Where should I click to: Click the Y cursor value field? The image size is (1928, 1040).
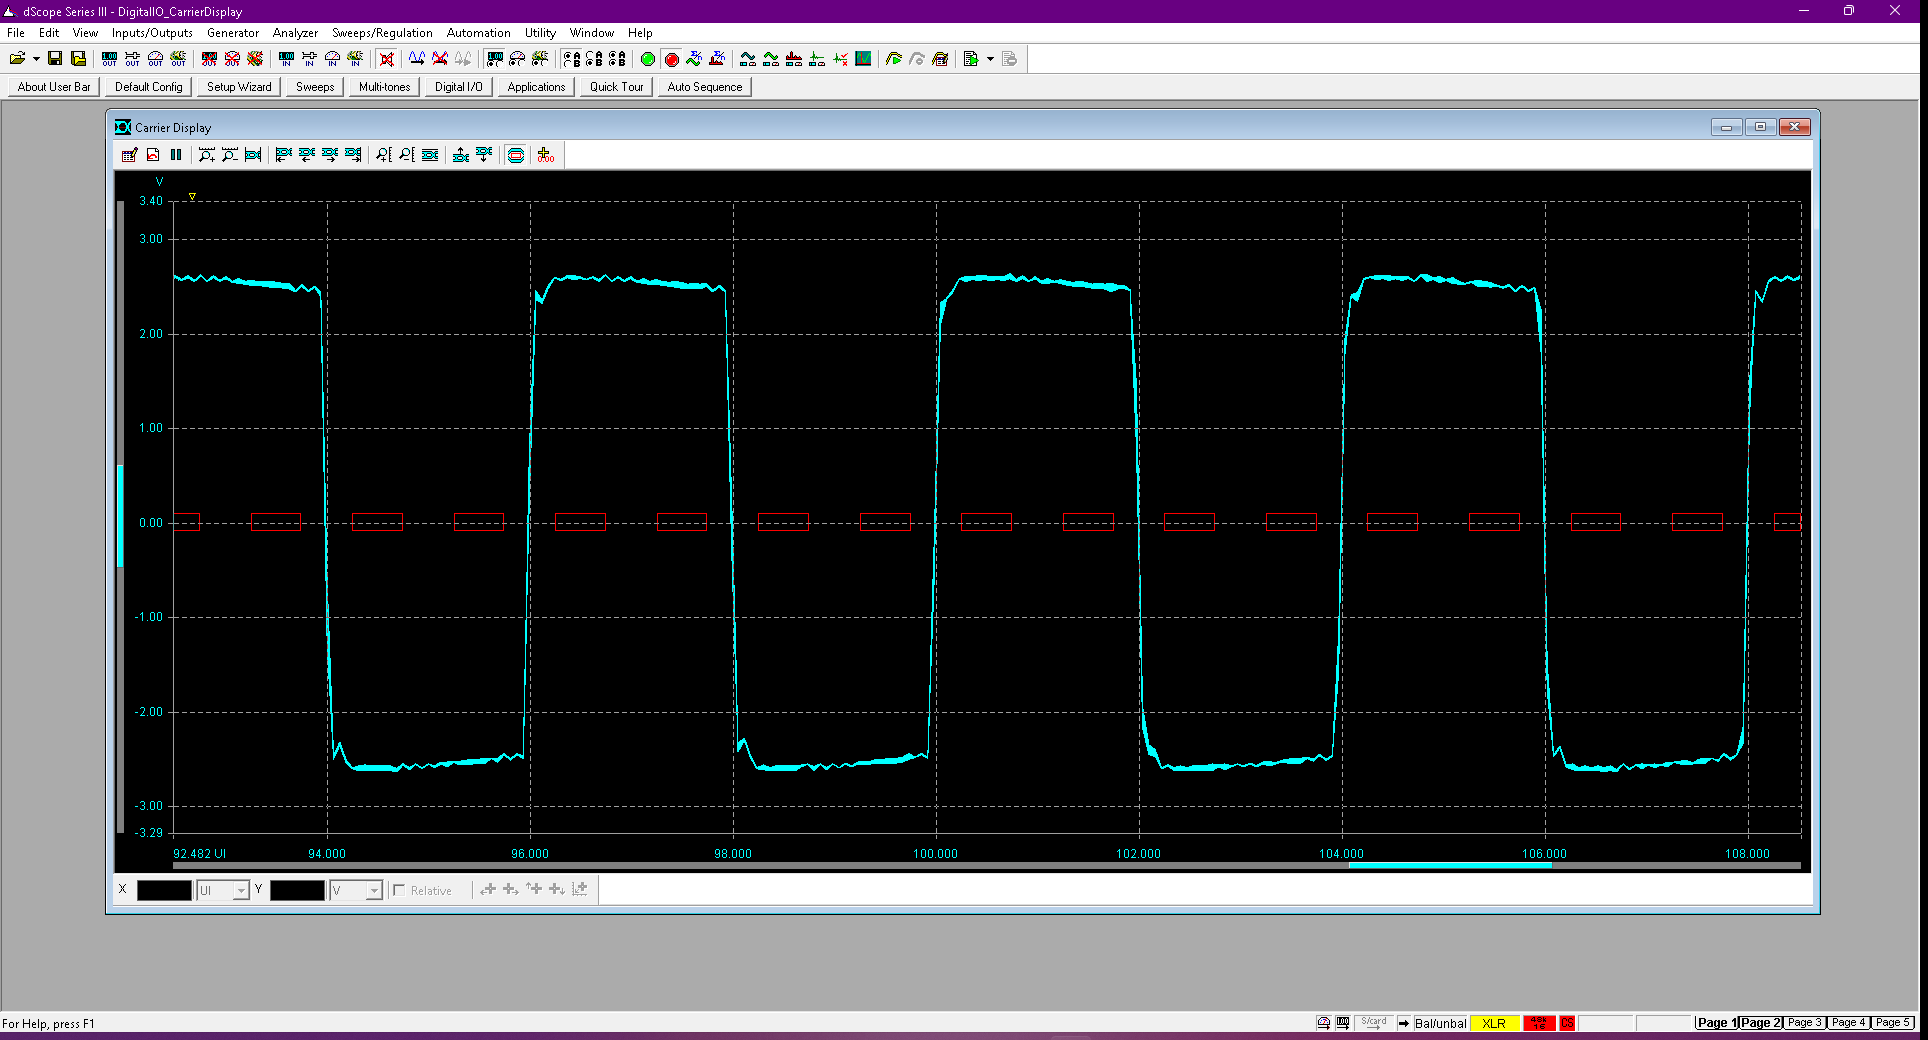pyautogui.click(x=297, y=890)
